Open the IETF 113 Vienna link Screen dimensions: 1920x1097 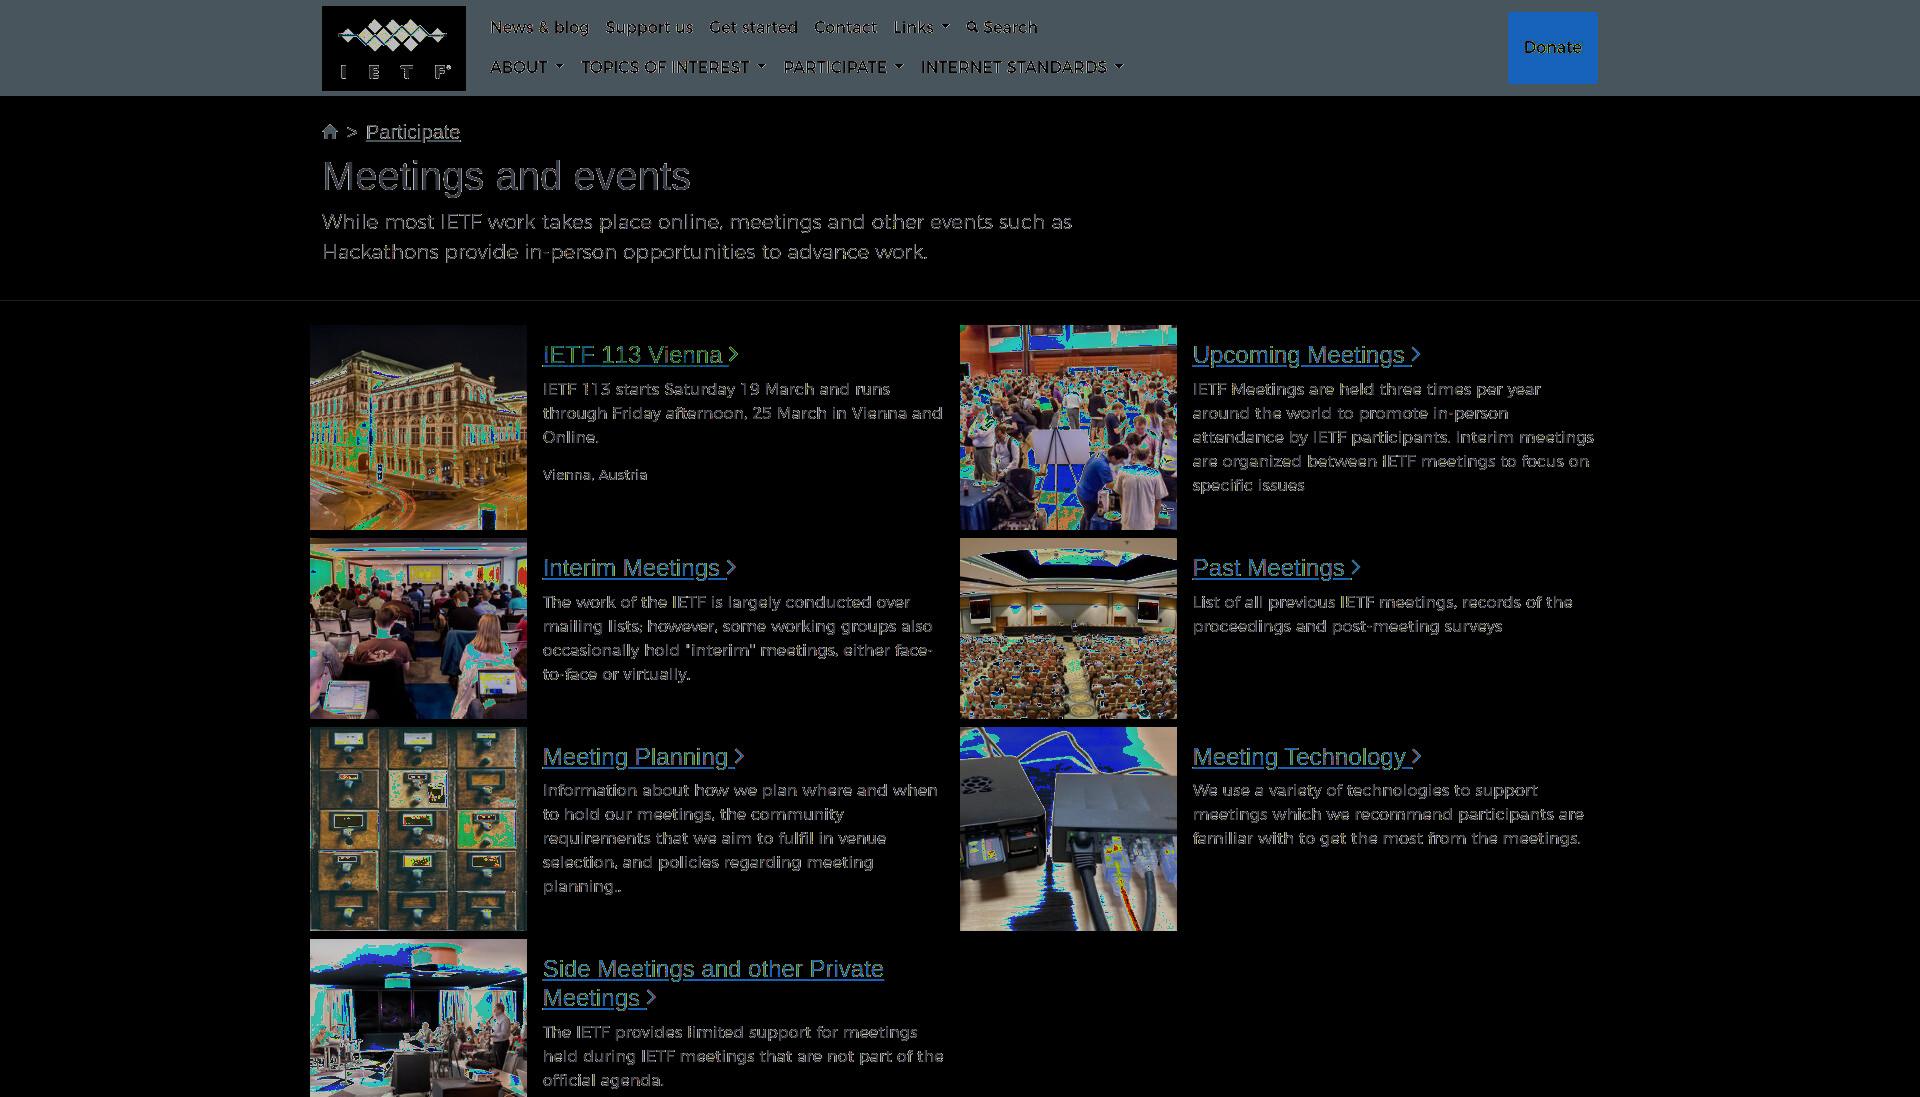coord(641,355)
